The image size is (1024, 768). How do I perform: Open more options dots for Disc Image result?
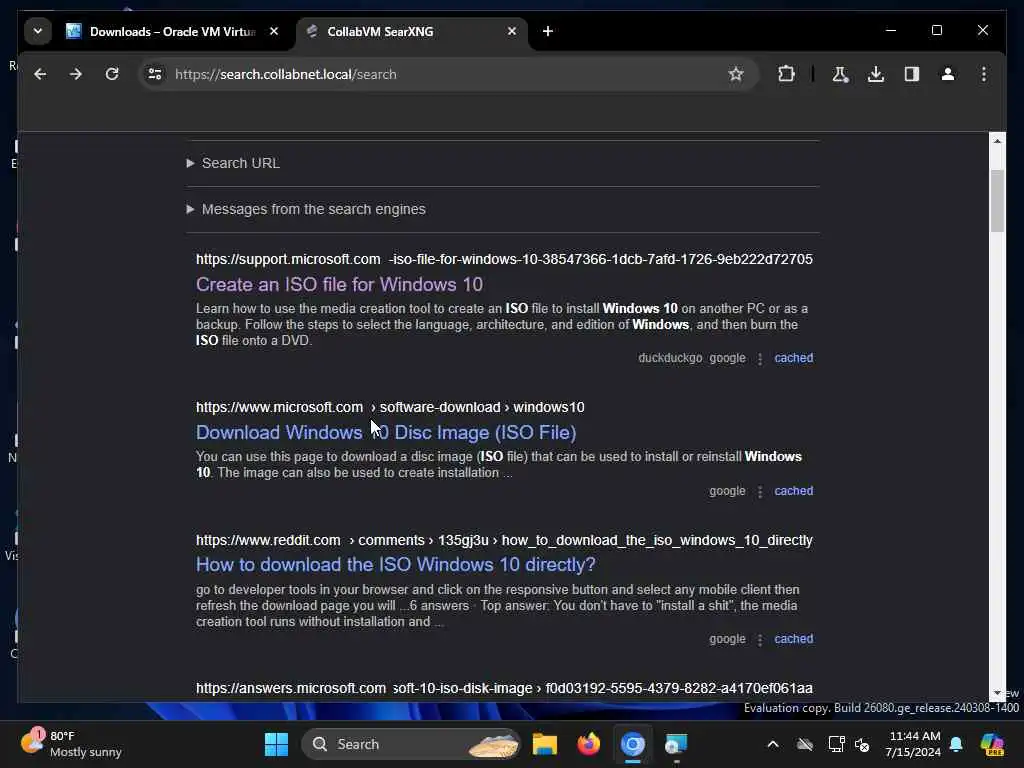pos(760,492)
